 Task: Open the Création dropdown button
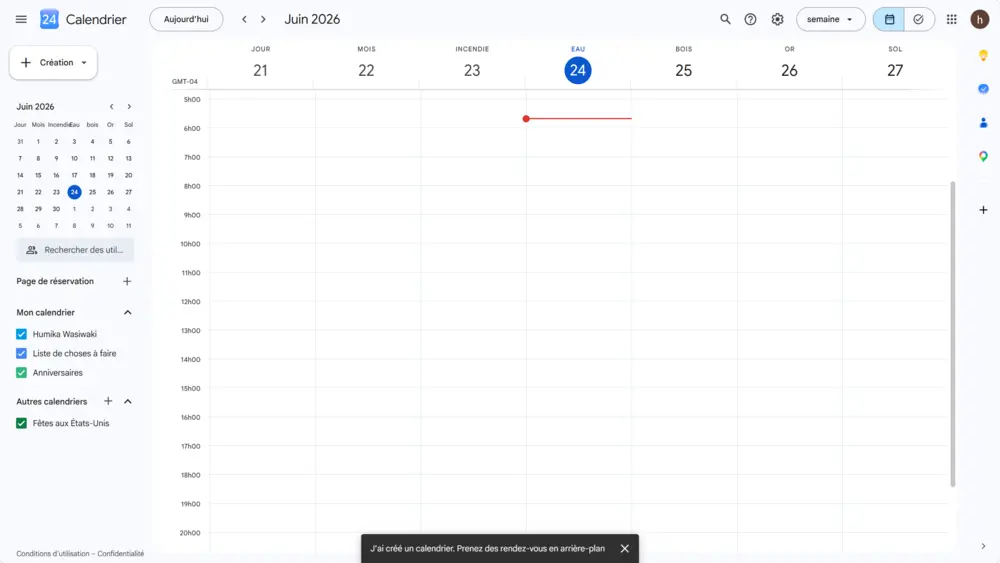53,62
